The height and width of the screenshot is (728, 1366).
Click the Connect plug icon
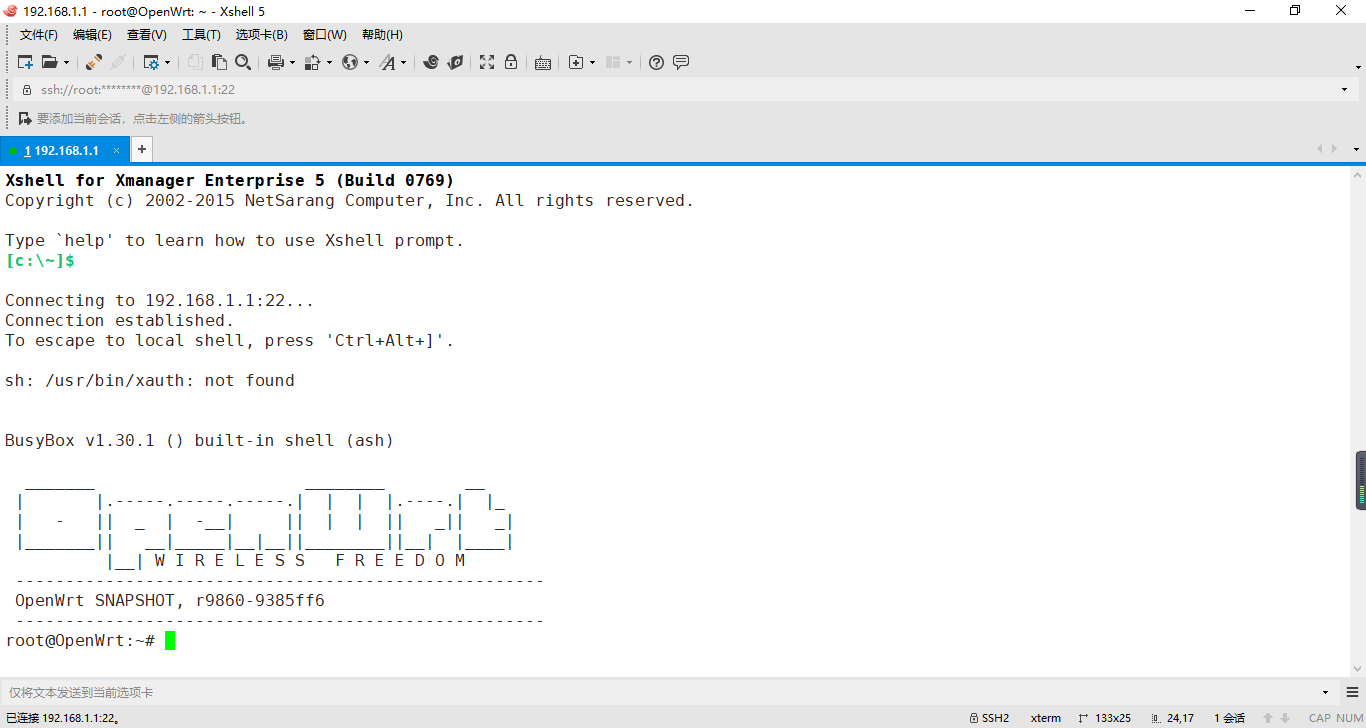click(x=94, y=62)
